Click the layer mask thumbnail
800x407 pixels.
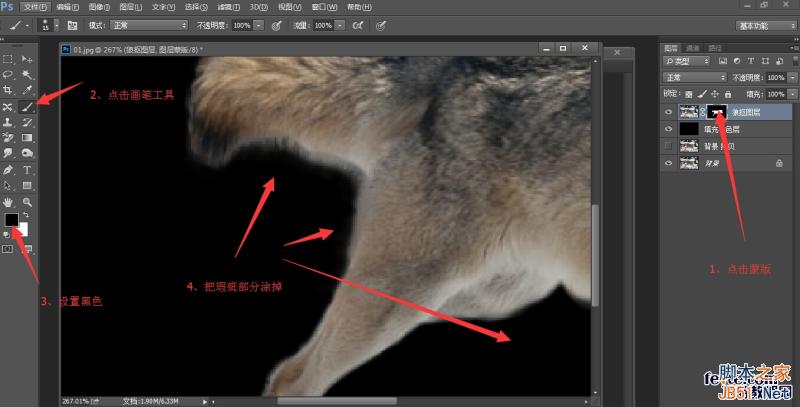pos(717,112)
